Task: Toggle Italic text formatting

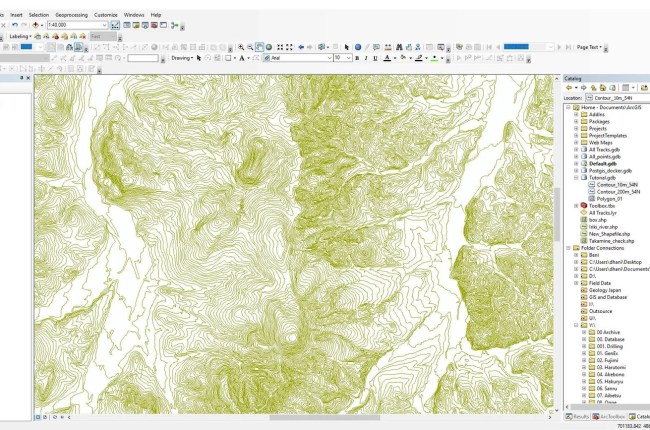Action: click(x=366, y=58)
